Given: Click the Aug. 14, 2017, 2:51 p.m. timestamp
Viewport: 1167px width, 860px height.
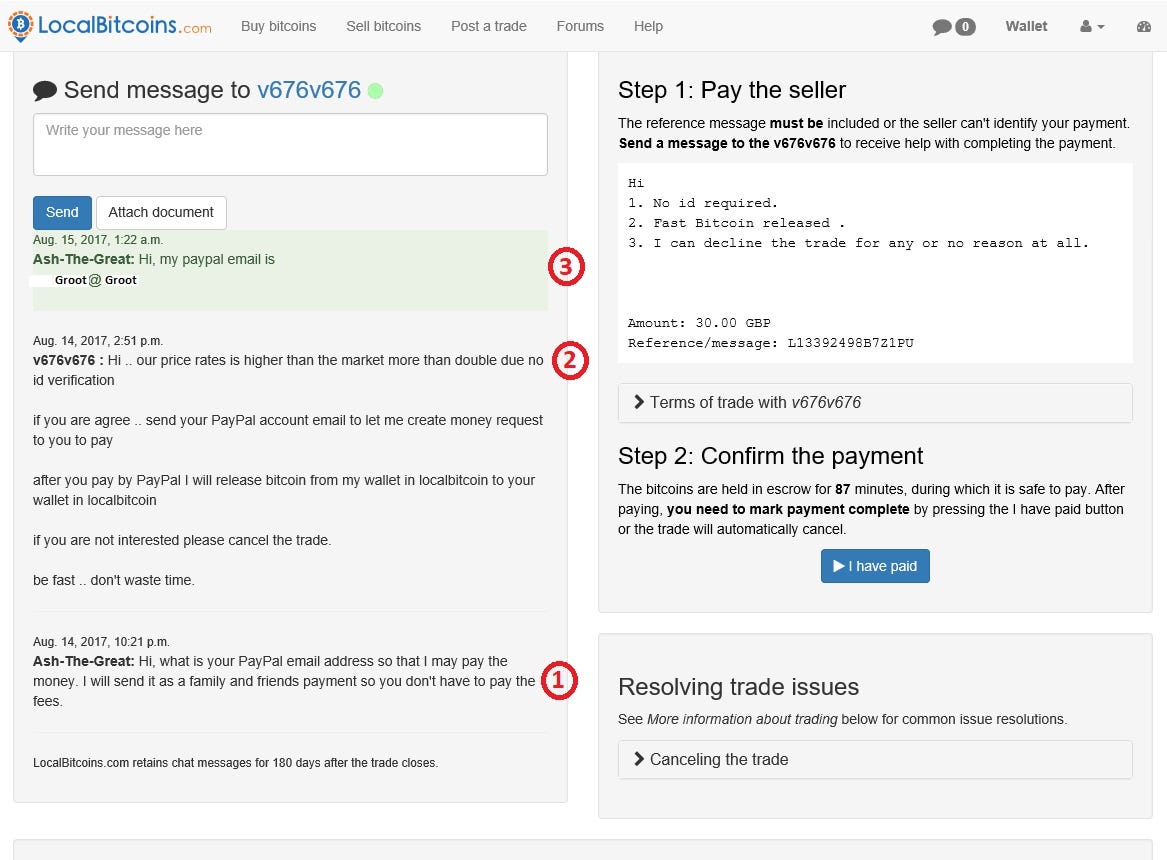Looking at the screenshot, I should pos(97,341).
